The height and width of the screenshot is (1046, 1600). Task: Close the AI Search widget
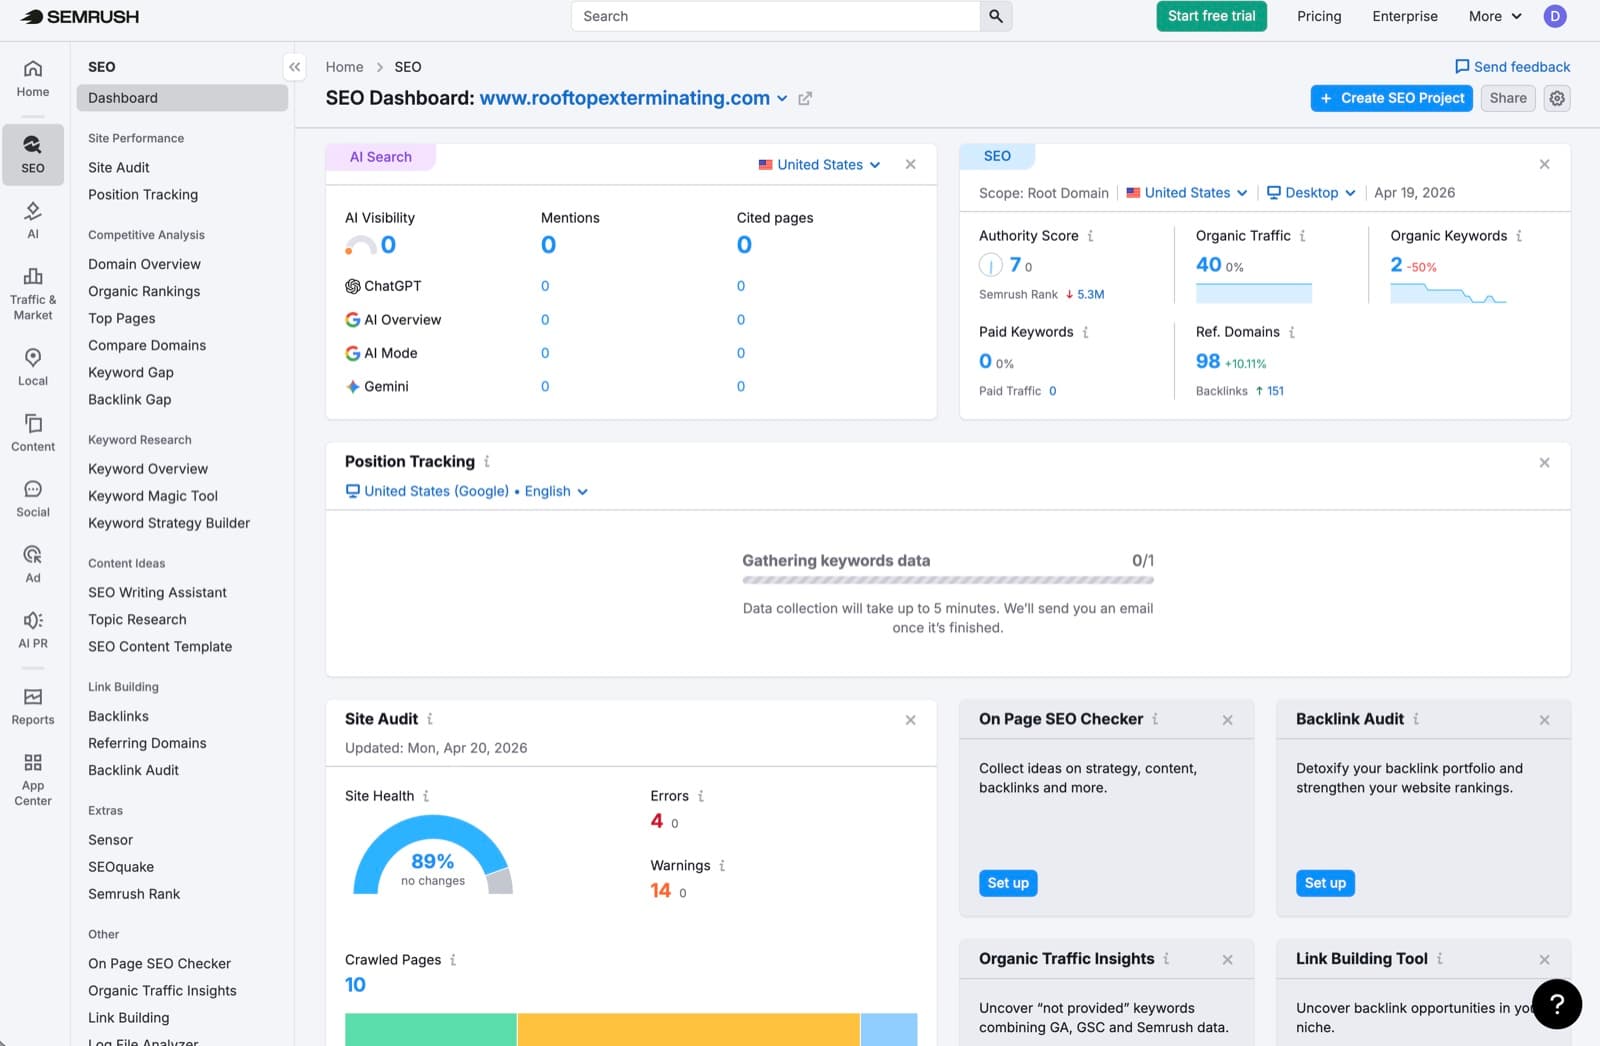[x=910, y=164]
